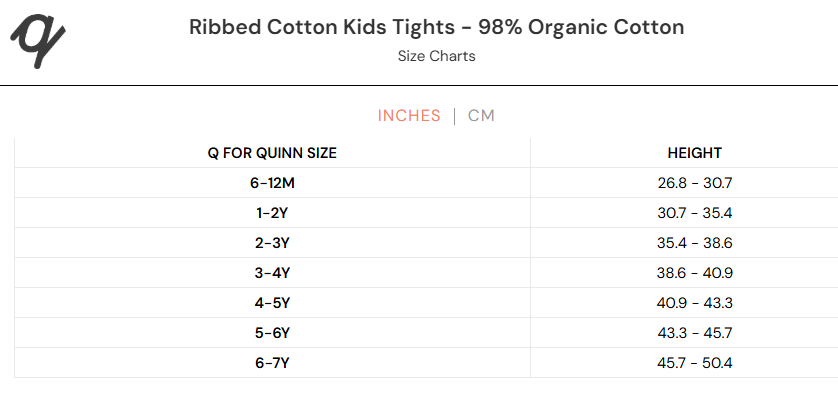Click the 45.7 - 50.4 height value
Image resolution: width=838 pixels, height=407 pixels.
pyautogui.click(x=694, y=363)
